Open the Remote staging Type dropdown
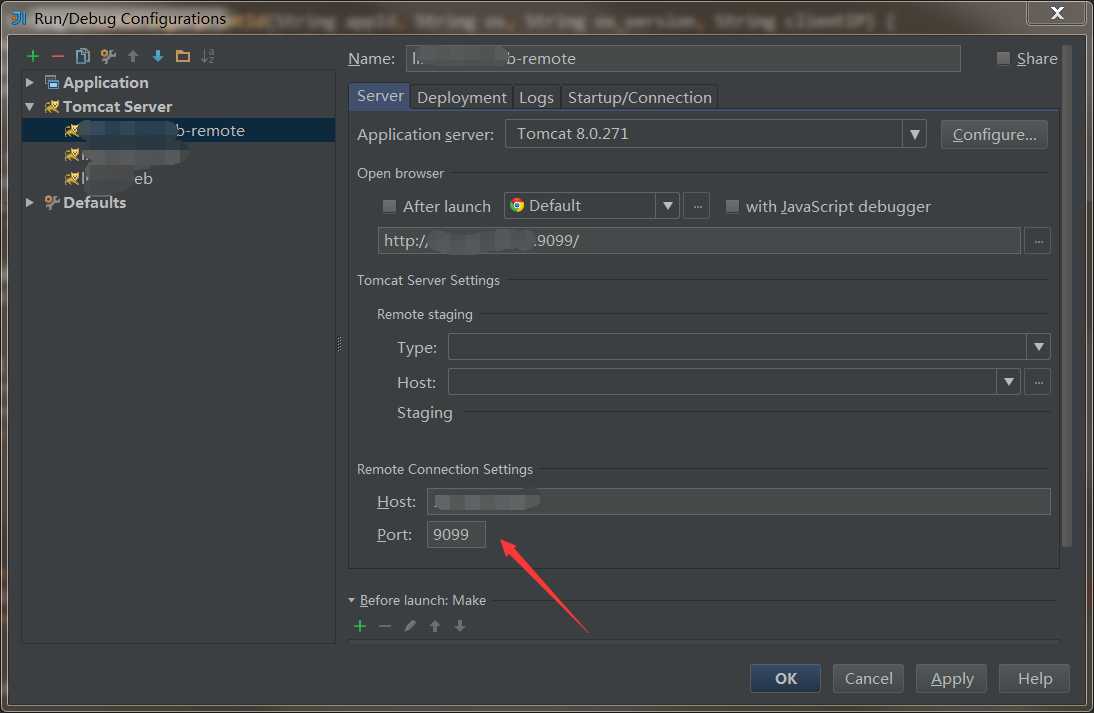The image size is (1094, 713). click(x=1038, y=347)
